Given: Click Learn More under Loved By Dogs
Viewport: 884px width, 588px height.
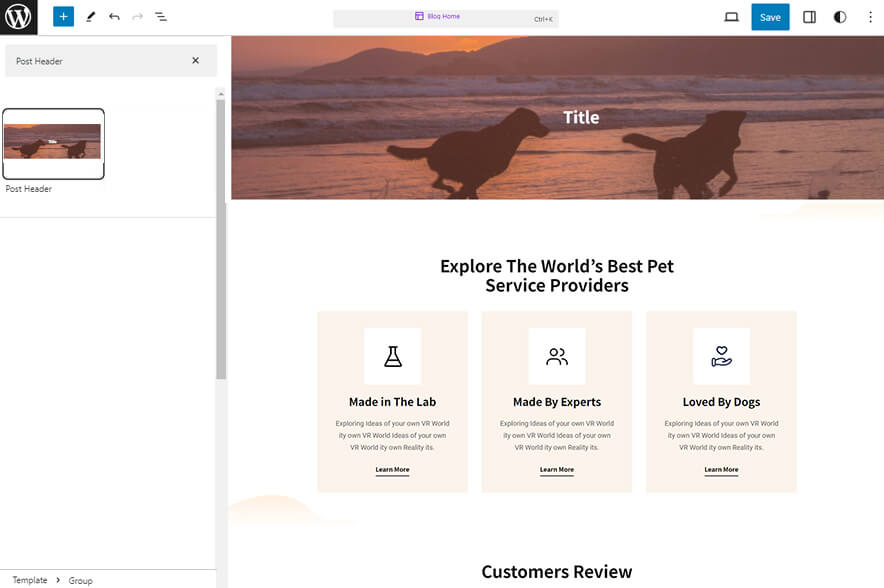Looking at the screenshot, I should tap(721, 469).
